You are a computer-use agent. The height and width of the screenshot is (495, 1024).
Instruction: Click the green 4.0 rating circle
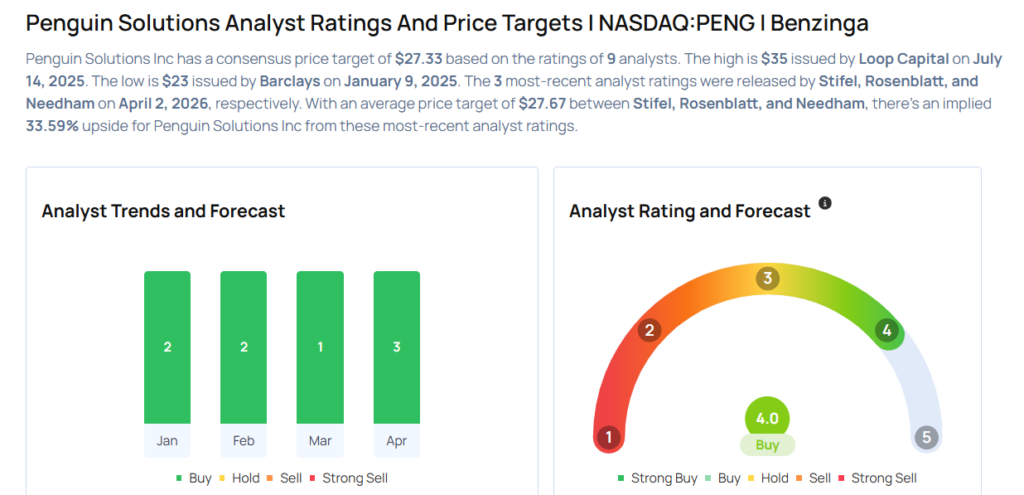point(767,417)
